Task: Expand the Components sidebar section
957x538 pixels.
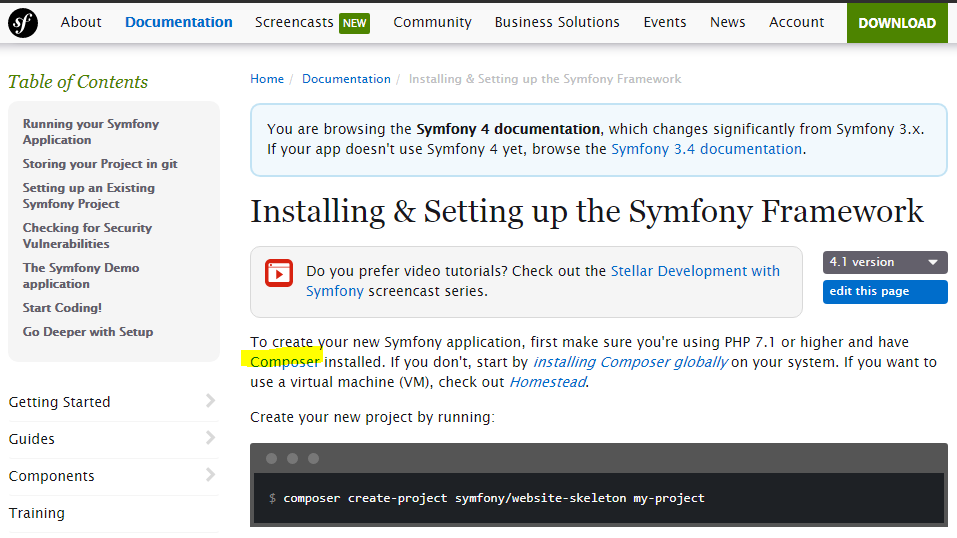Action: pyautogui.click(x=113, y=476)
